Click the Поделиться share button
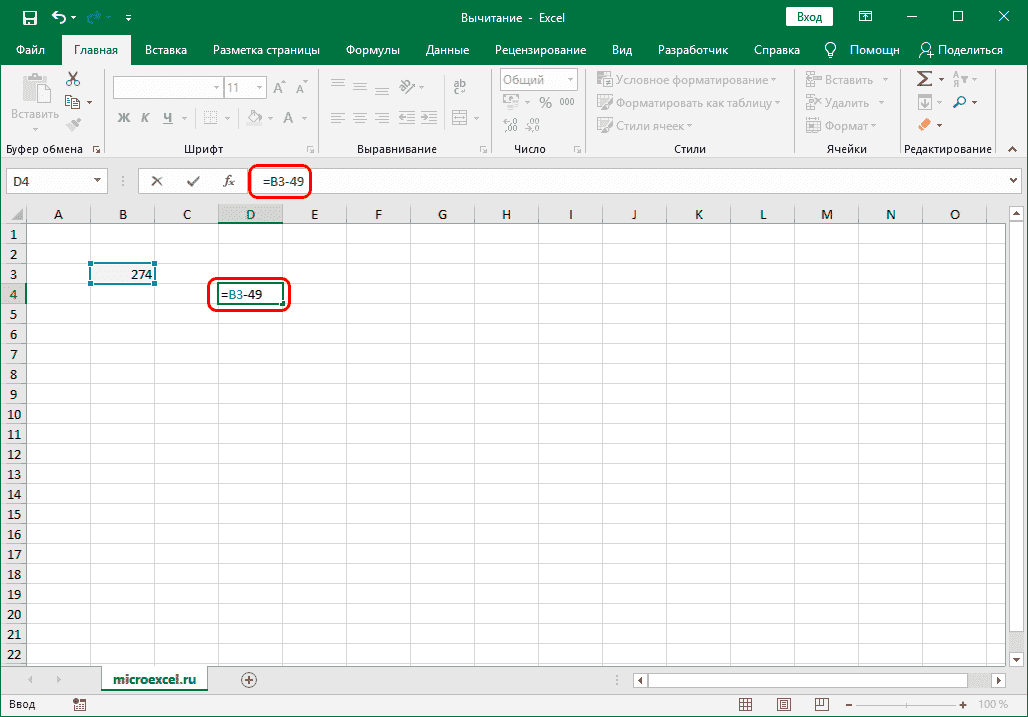The height and width of the screenshot is (717, 1028). [960, 50]
